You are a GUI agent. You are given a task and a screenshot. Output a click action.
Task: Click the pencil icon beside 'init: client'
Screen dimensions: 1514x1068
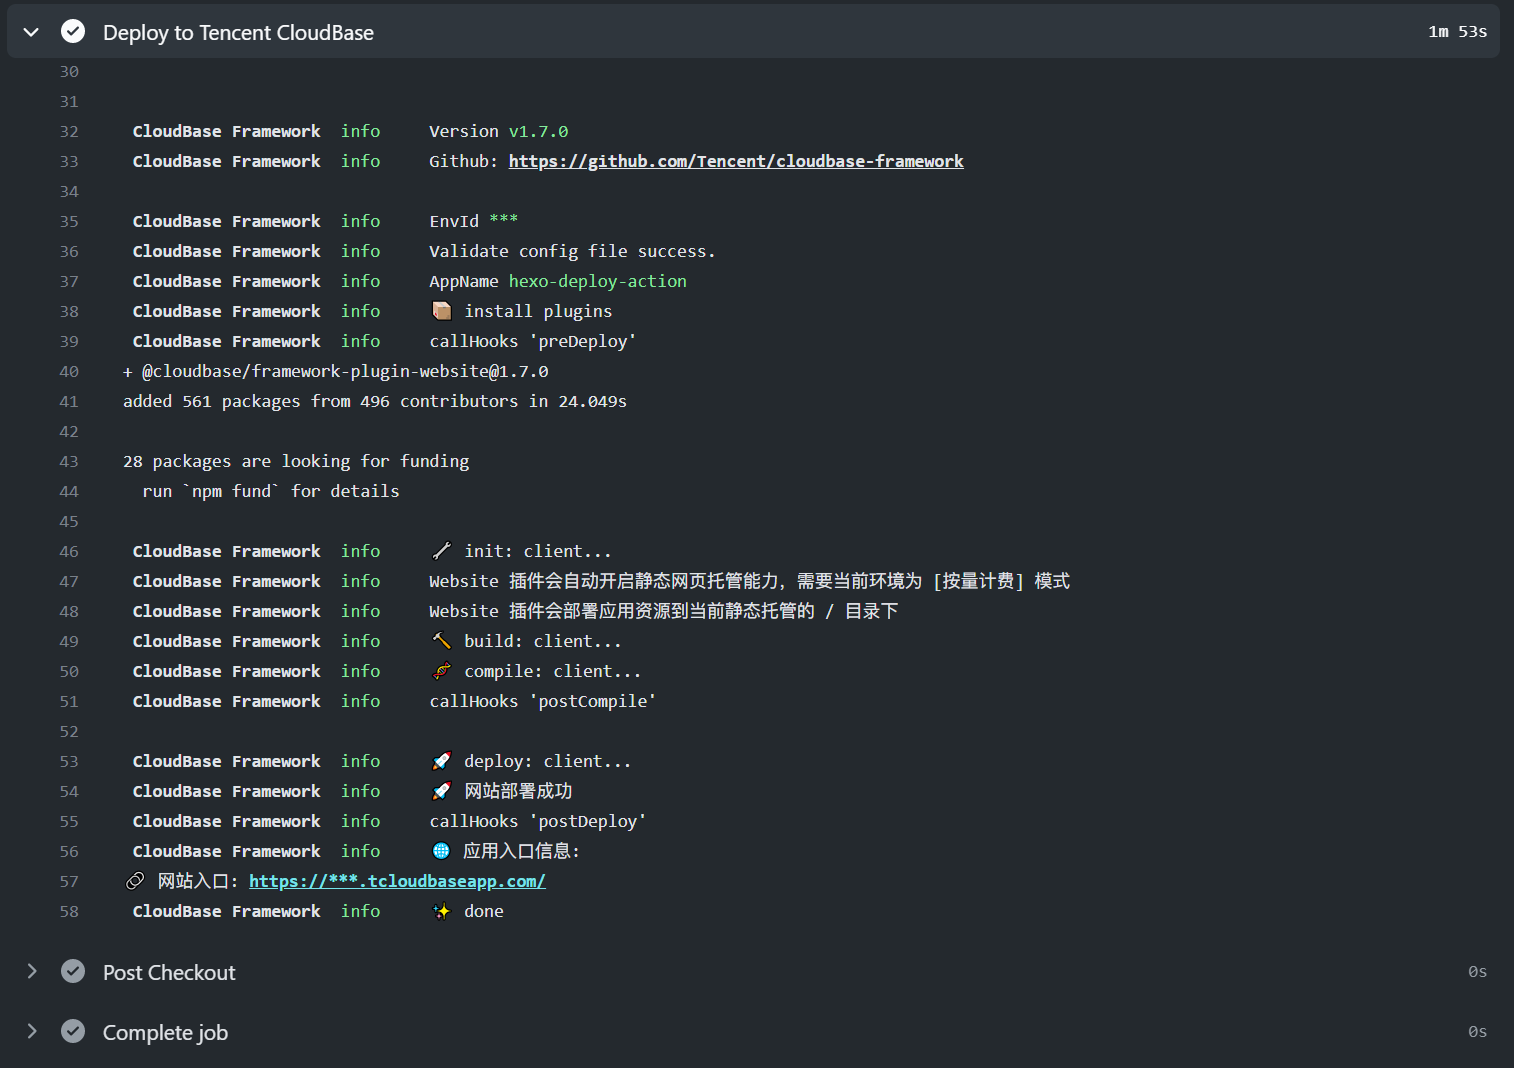(x=441, y=550)
